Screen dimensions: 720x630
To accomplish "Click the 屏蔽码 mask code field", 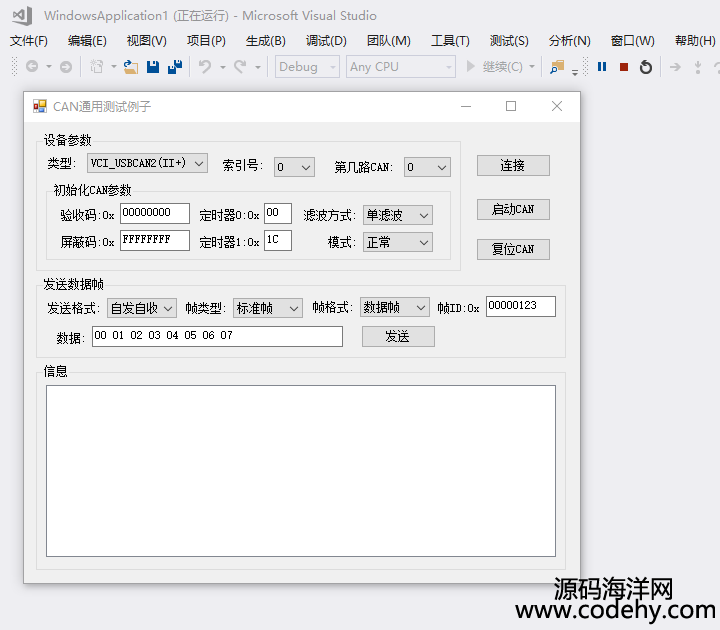I will click(x=155, y=241).
